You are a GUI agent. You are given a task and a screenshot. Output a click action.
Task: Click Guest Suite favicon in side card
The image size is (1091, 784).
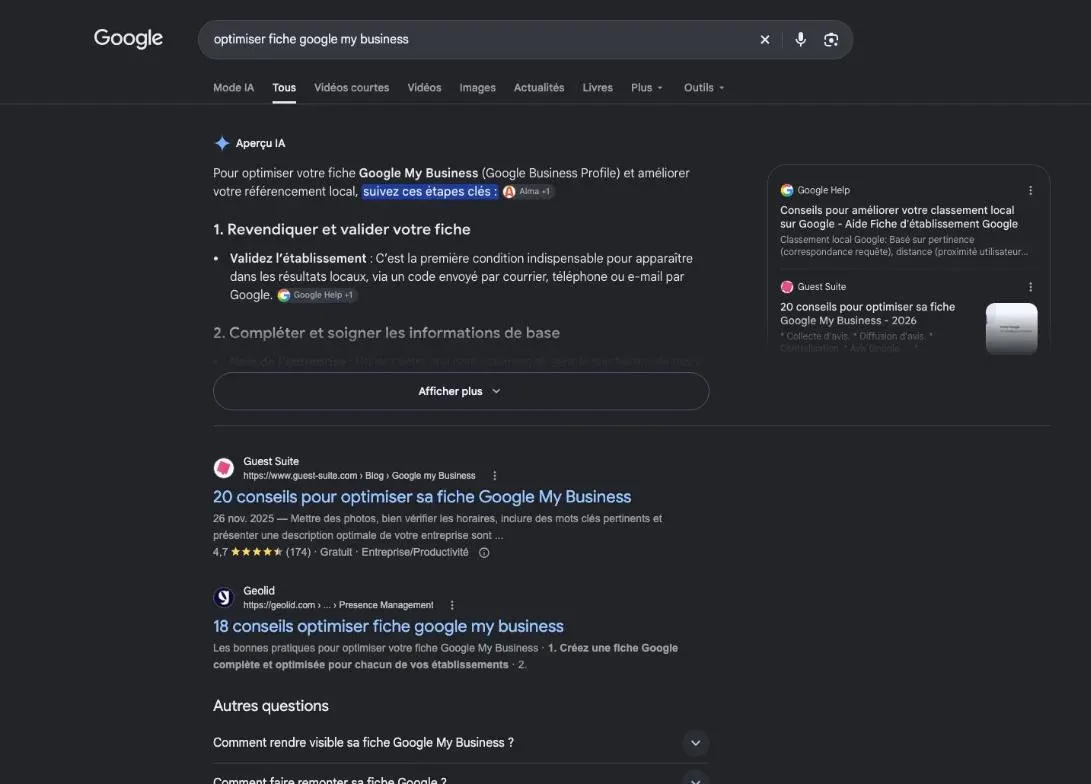787,287
